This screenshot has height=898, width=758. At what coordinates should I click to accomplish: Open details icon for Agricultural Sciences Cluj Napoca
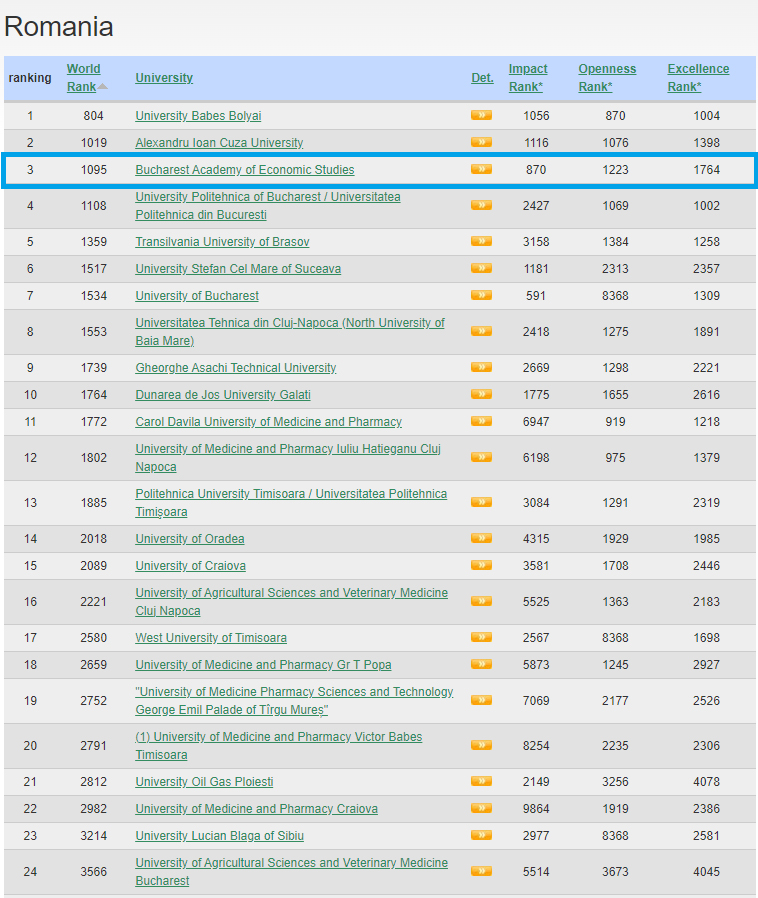[481, 601]
